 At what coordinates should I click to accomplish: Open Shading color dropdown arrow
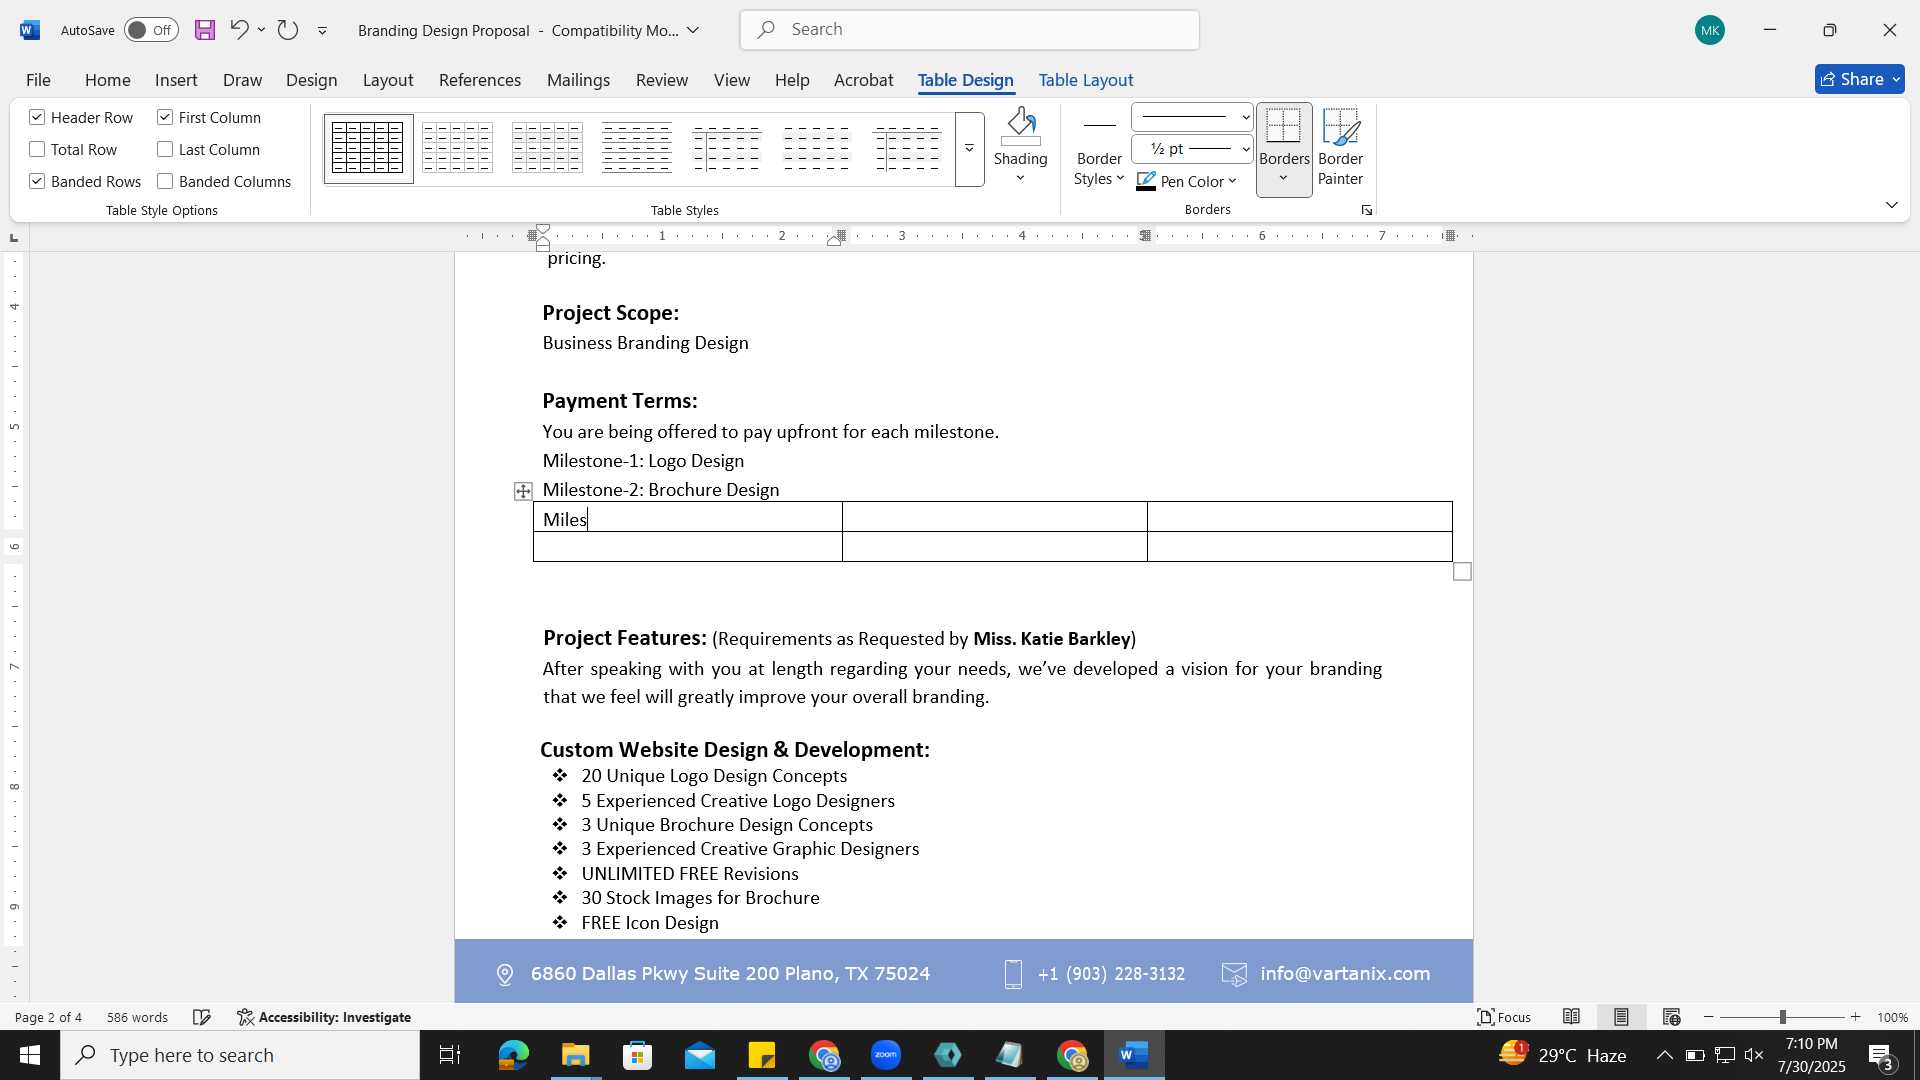pos(1020,179)
